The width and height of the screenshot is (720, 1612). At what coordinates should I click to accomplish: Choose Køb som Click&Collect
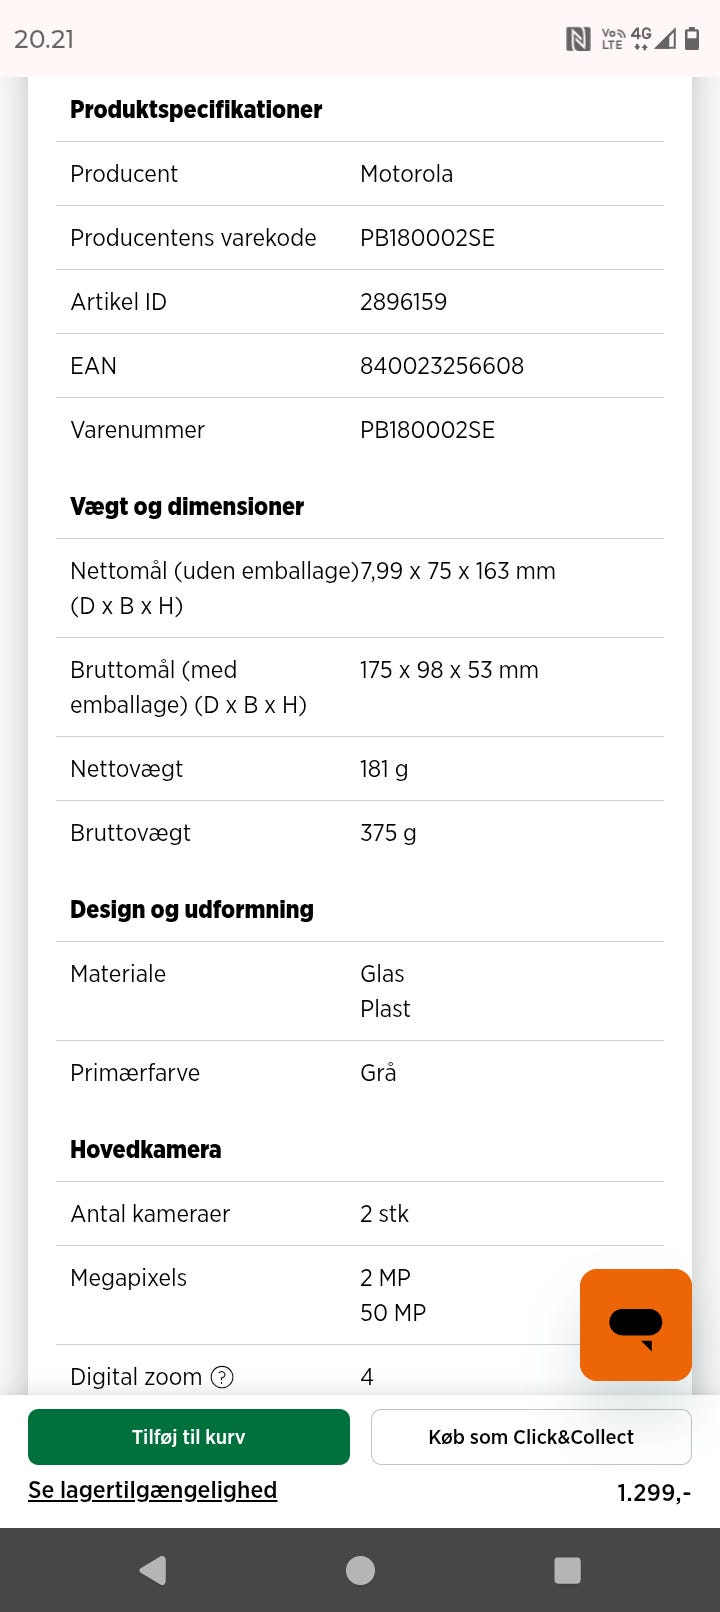click(x=531, y=1437)
